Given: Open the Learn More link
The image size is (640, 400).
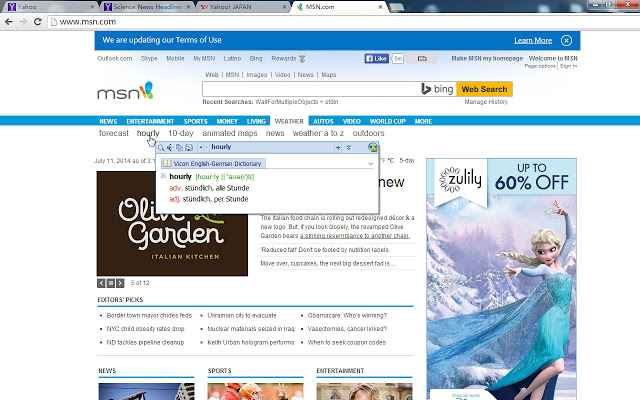Looking at the screenshot, I should click(x=533, y=40).
